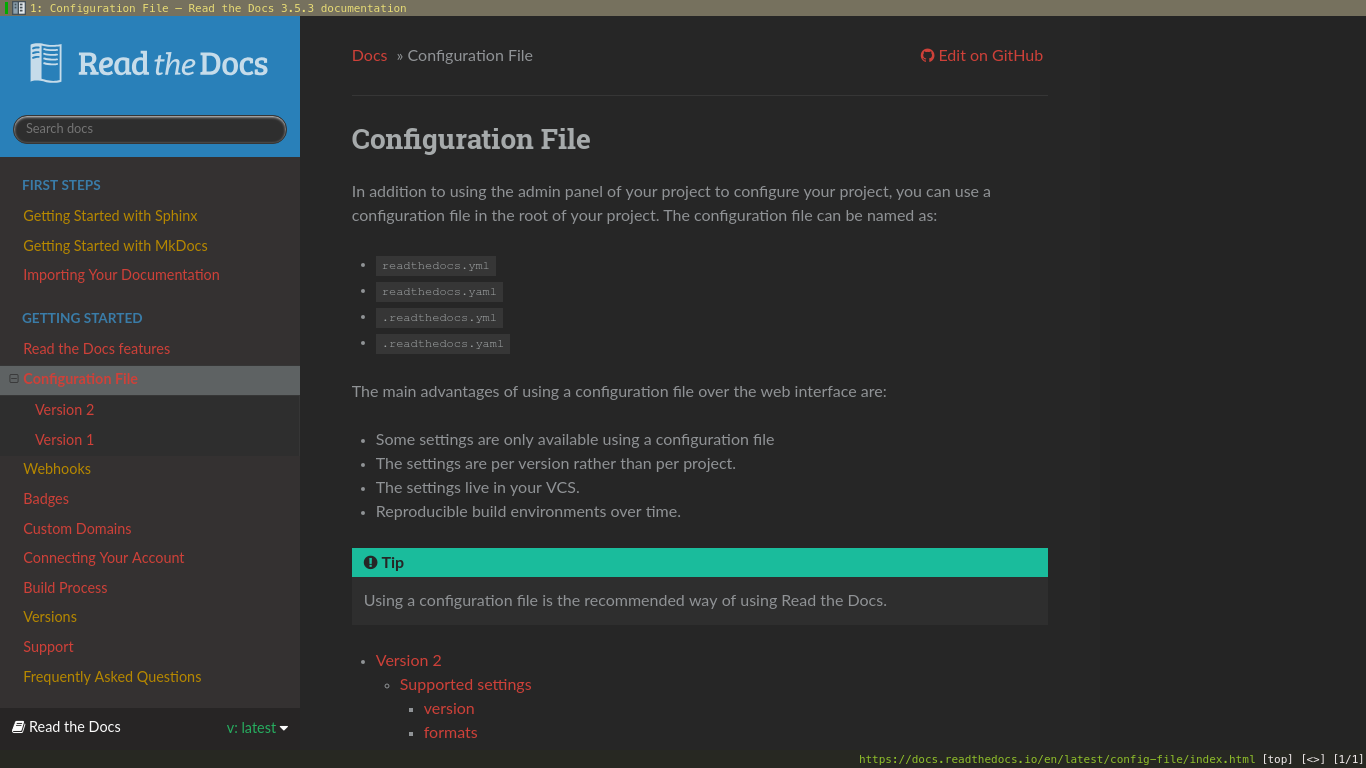Click the GETTING STARTED sidebar caption
The image size is (1366, 768).
point(82,318)
